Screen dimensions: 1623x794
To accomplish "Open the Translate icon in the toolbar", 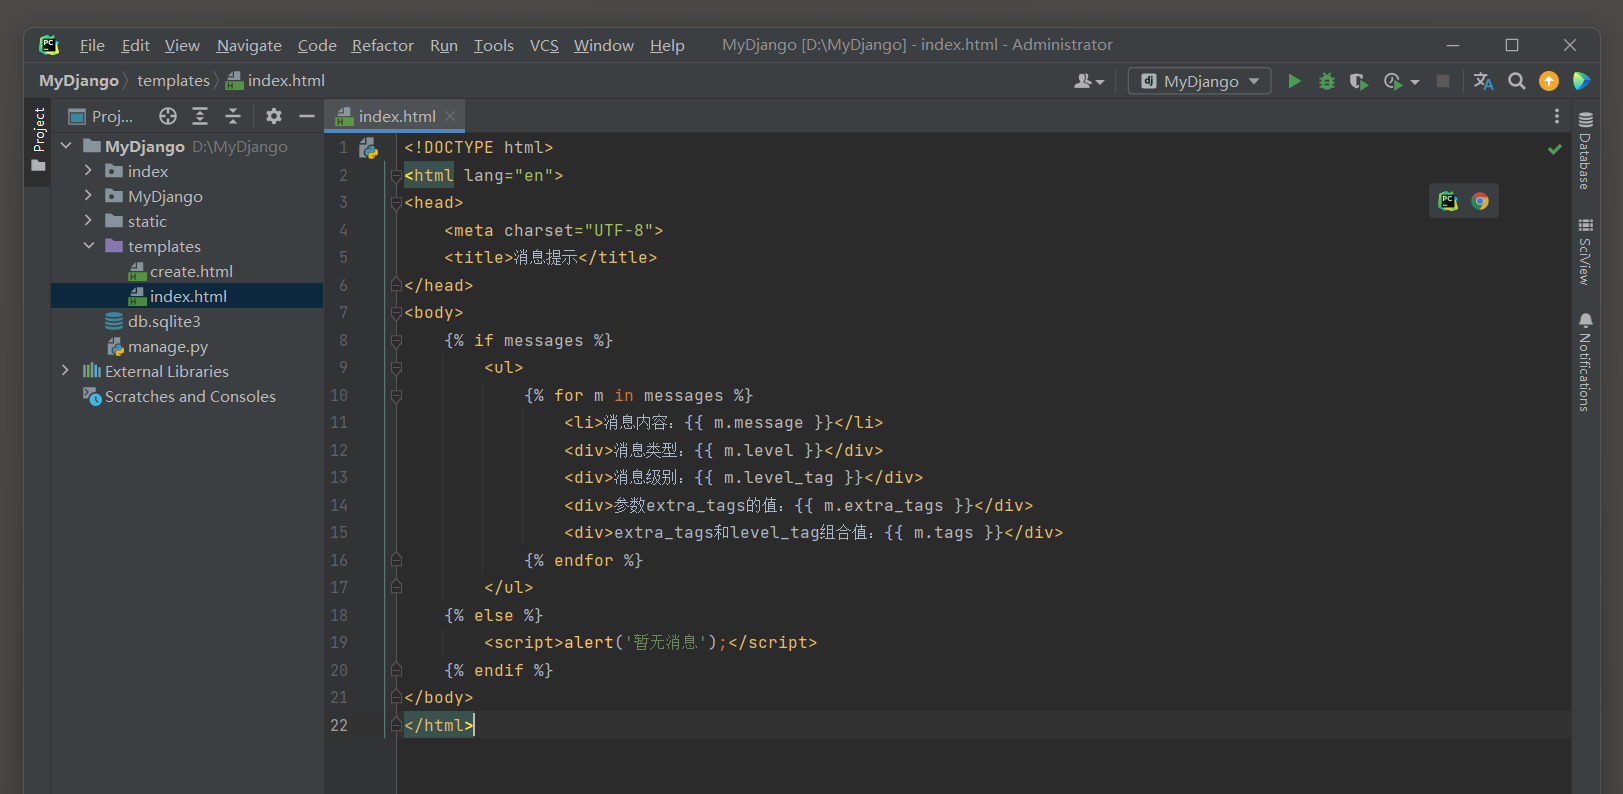I will 1483,81.
